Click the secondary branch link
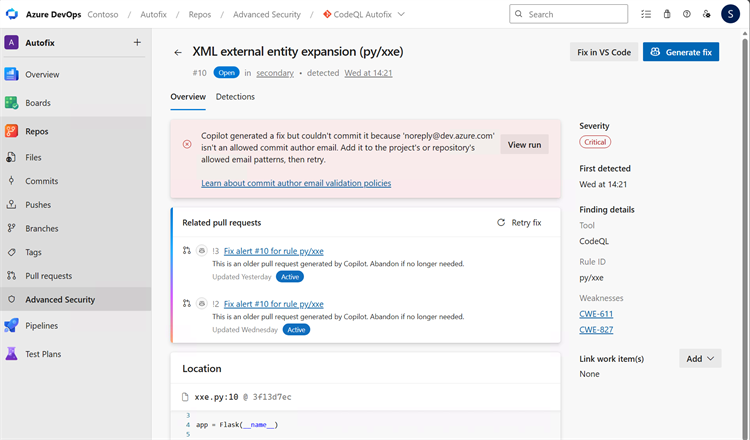This screenshot has width=750, height=440. click(275, 73)
